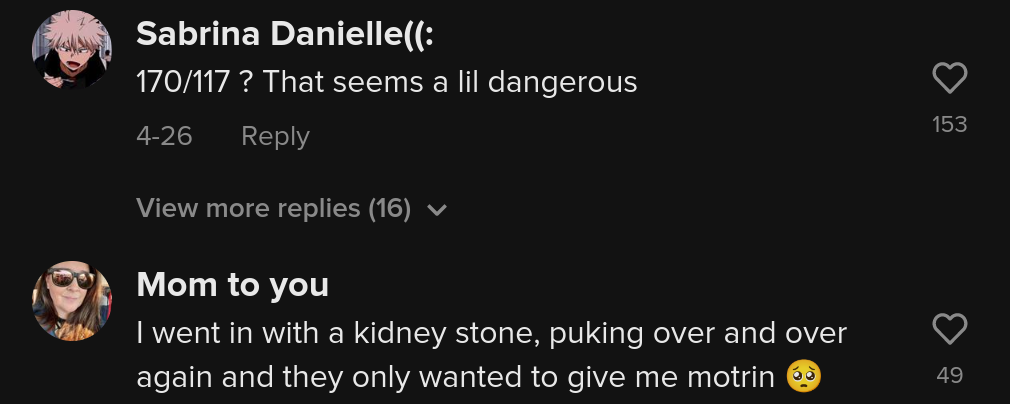1010x404 pixels.
Task: Select the 4-26 comment date
Action: [x=164, y=136]
